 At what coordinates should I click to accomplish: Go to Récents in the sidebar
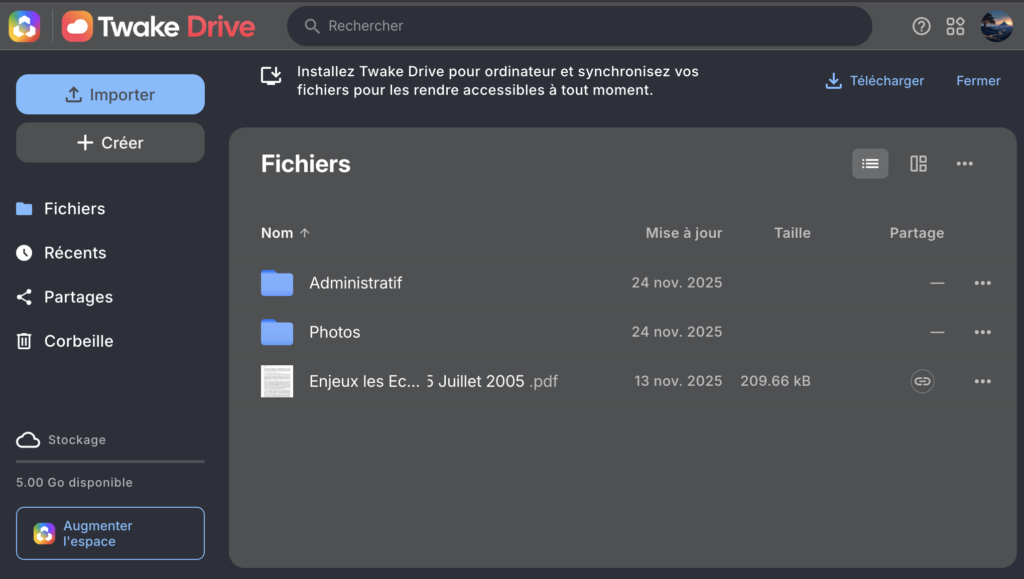click(x=75, y=253)
